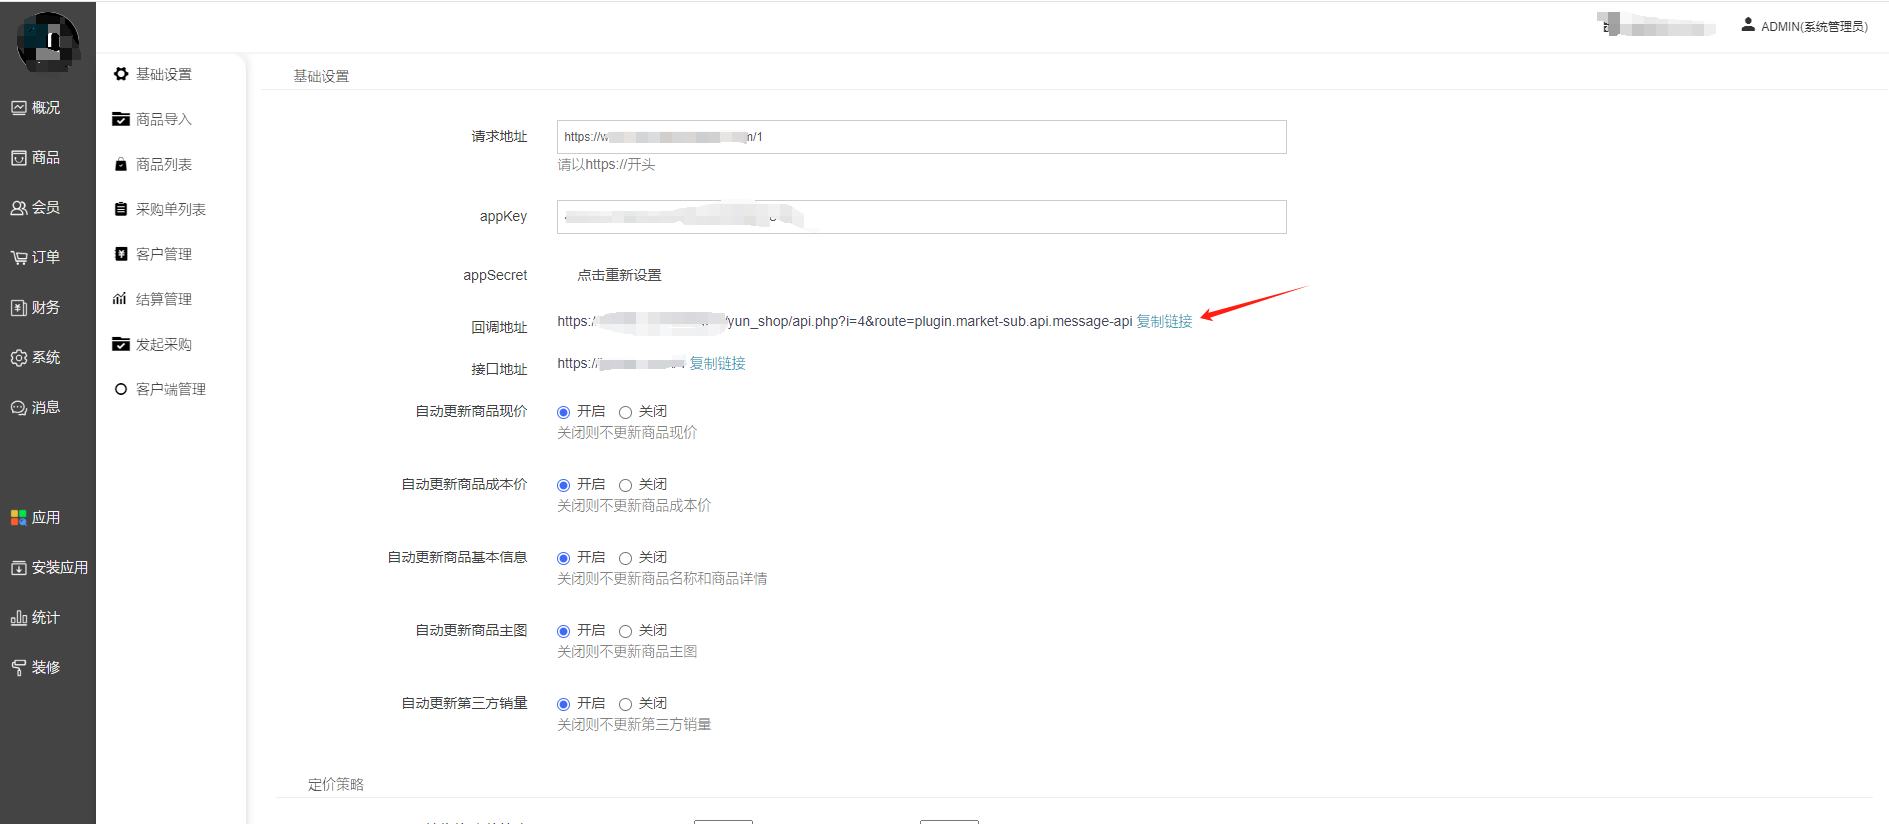Click the 客户端管理 circle icon
Image resolution: width=1889 pixels, height=824 pixels.
coord(121,389)
